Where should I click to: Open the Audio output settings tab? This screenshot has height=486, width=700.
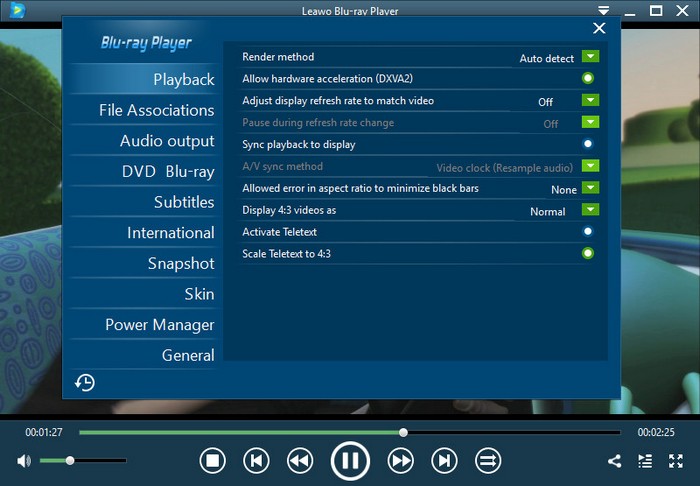[x=167, y=141]
